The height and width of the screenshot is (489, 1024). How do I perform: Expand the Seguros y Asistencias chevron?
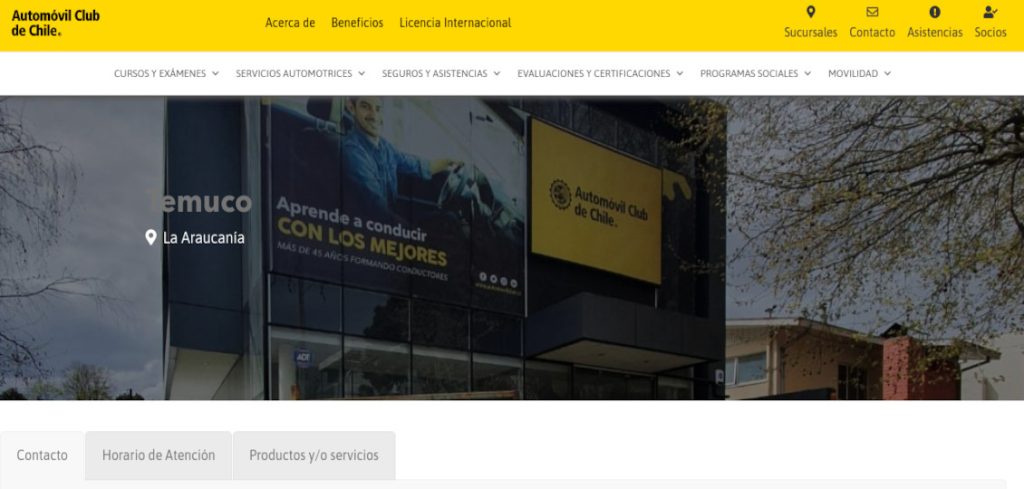[496, 74]
